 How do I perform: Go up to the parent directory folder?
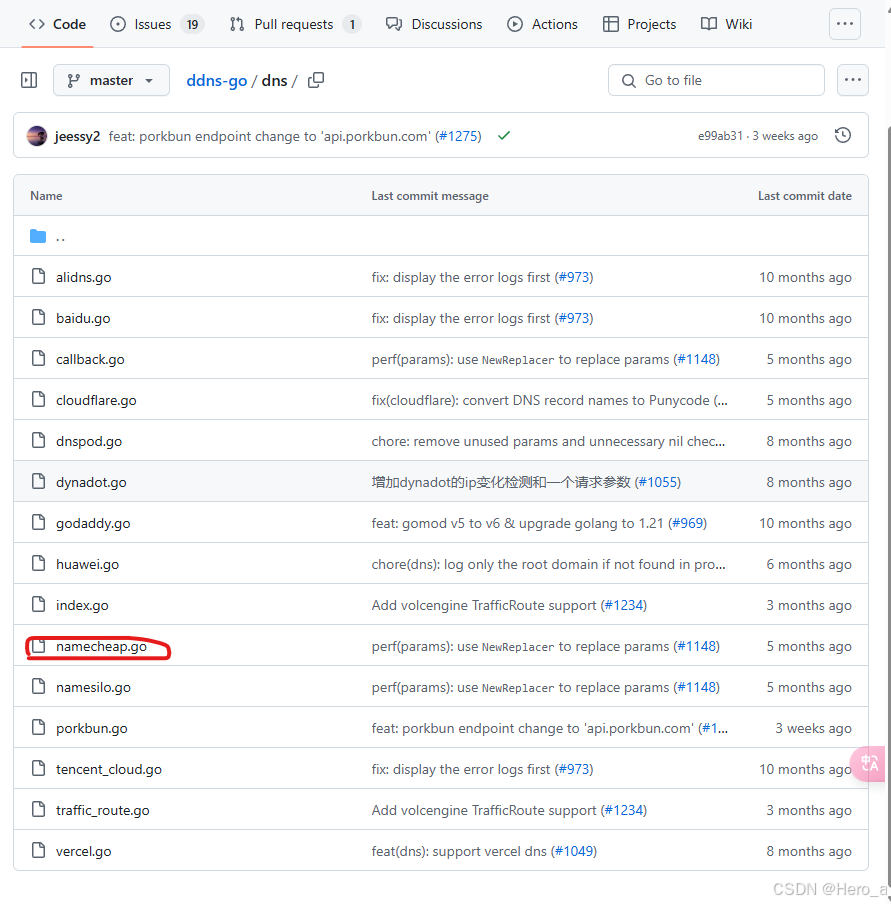(47, 236)
